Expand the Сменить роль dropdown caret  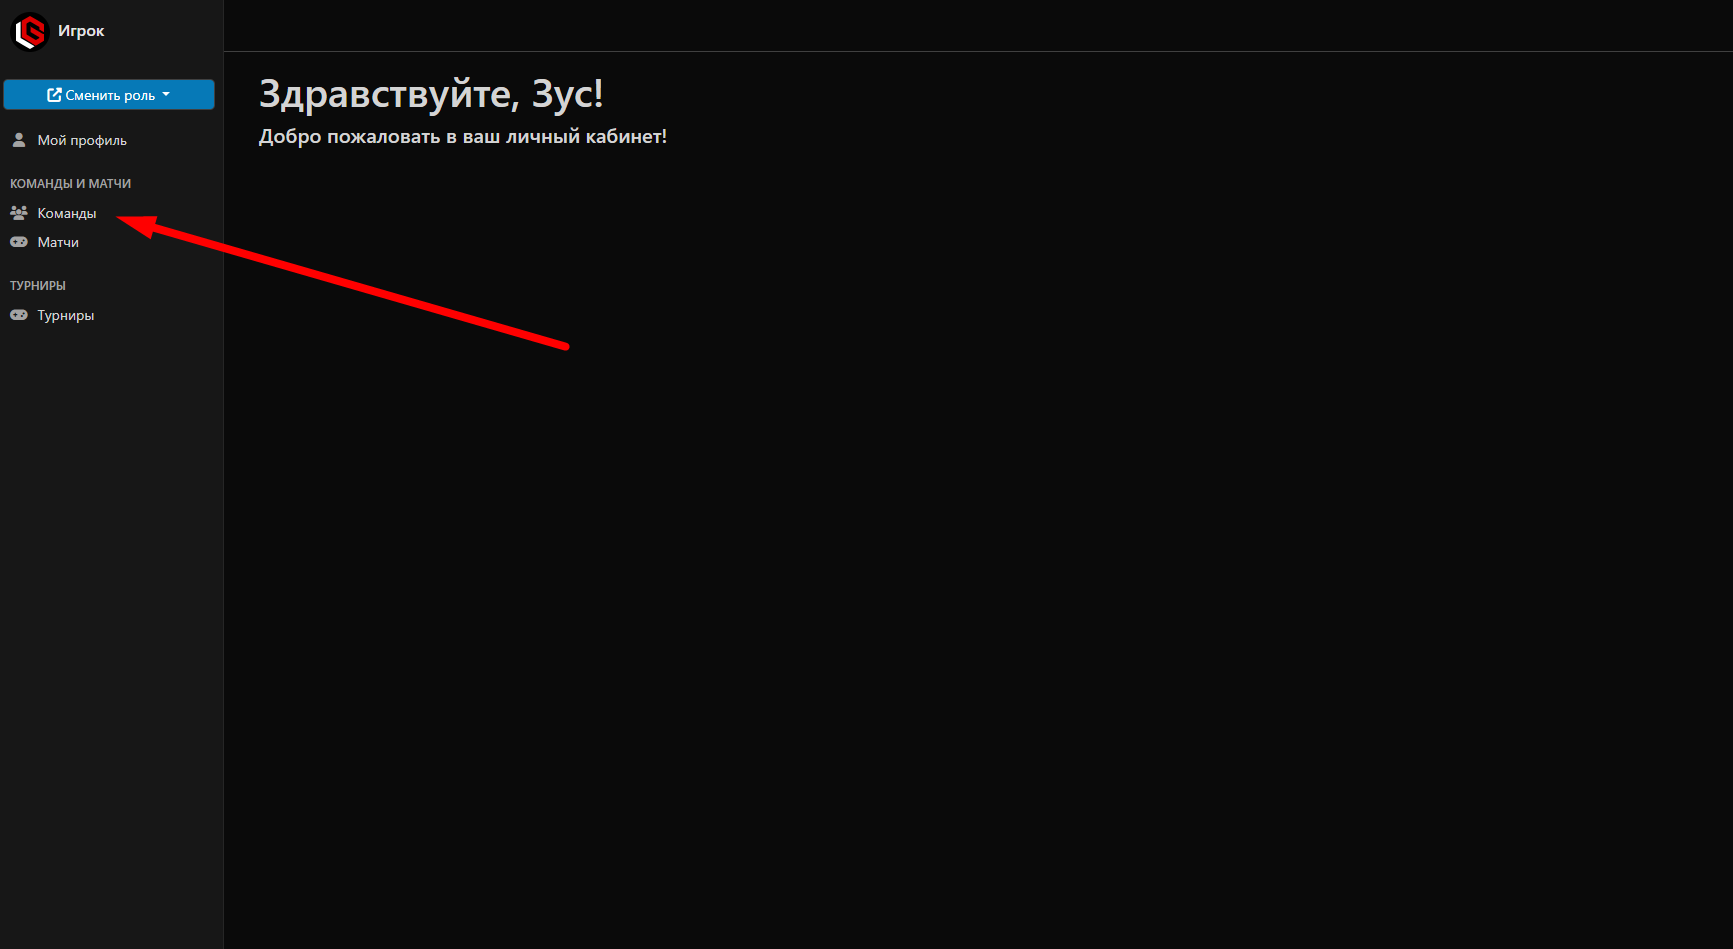[x=166, y=95]
